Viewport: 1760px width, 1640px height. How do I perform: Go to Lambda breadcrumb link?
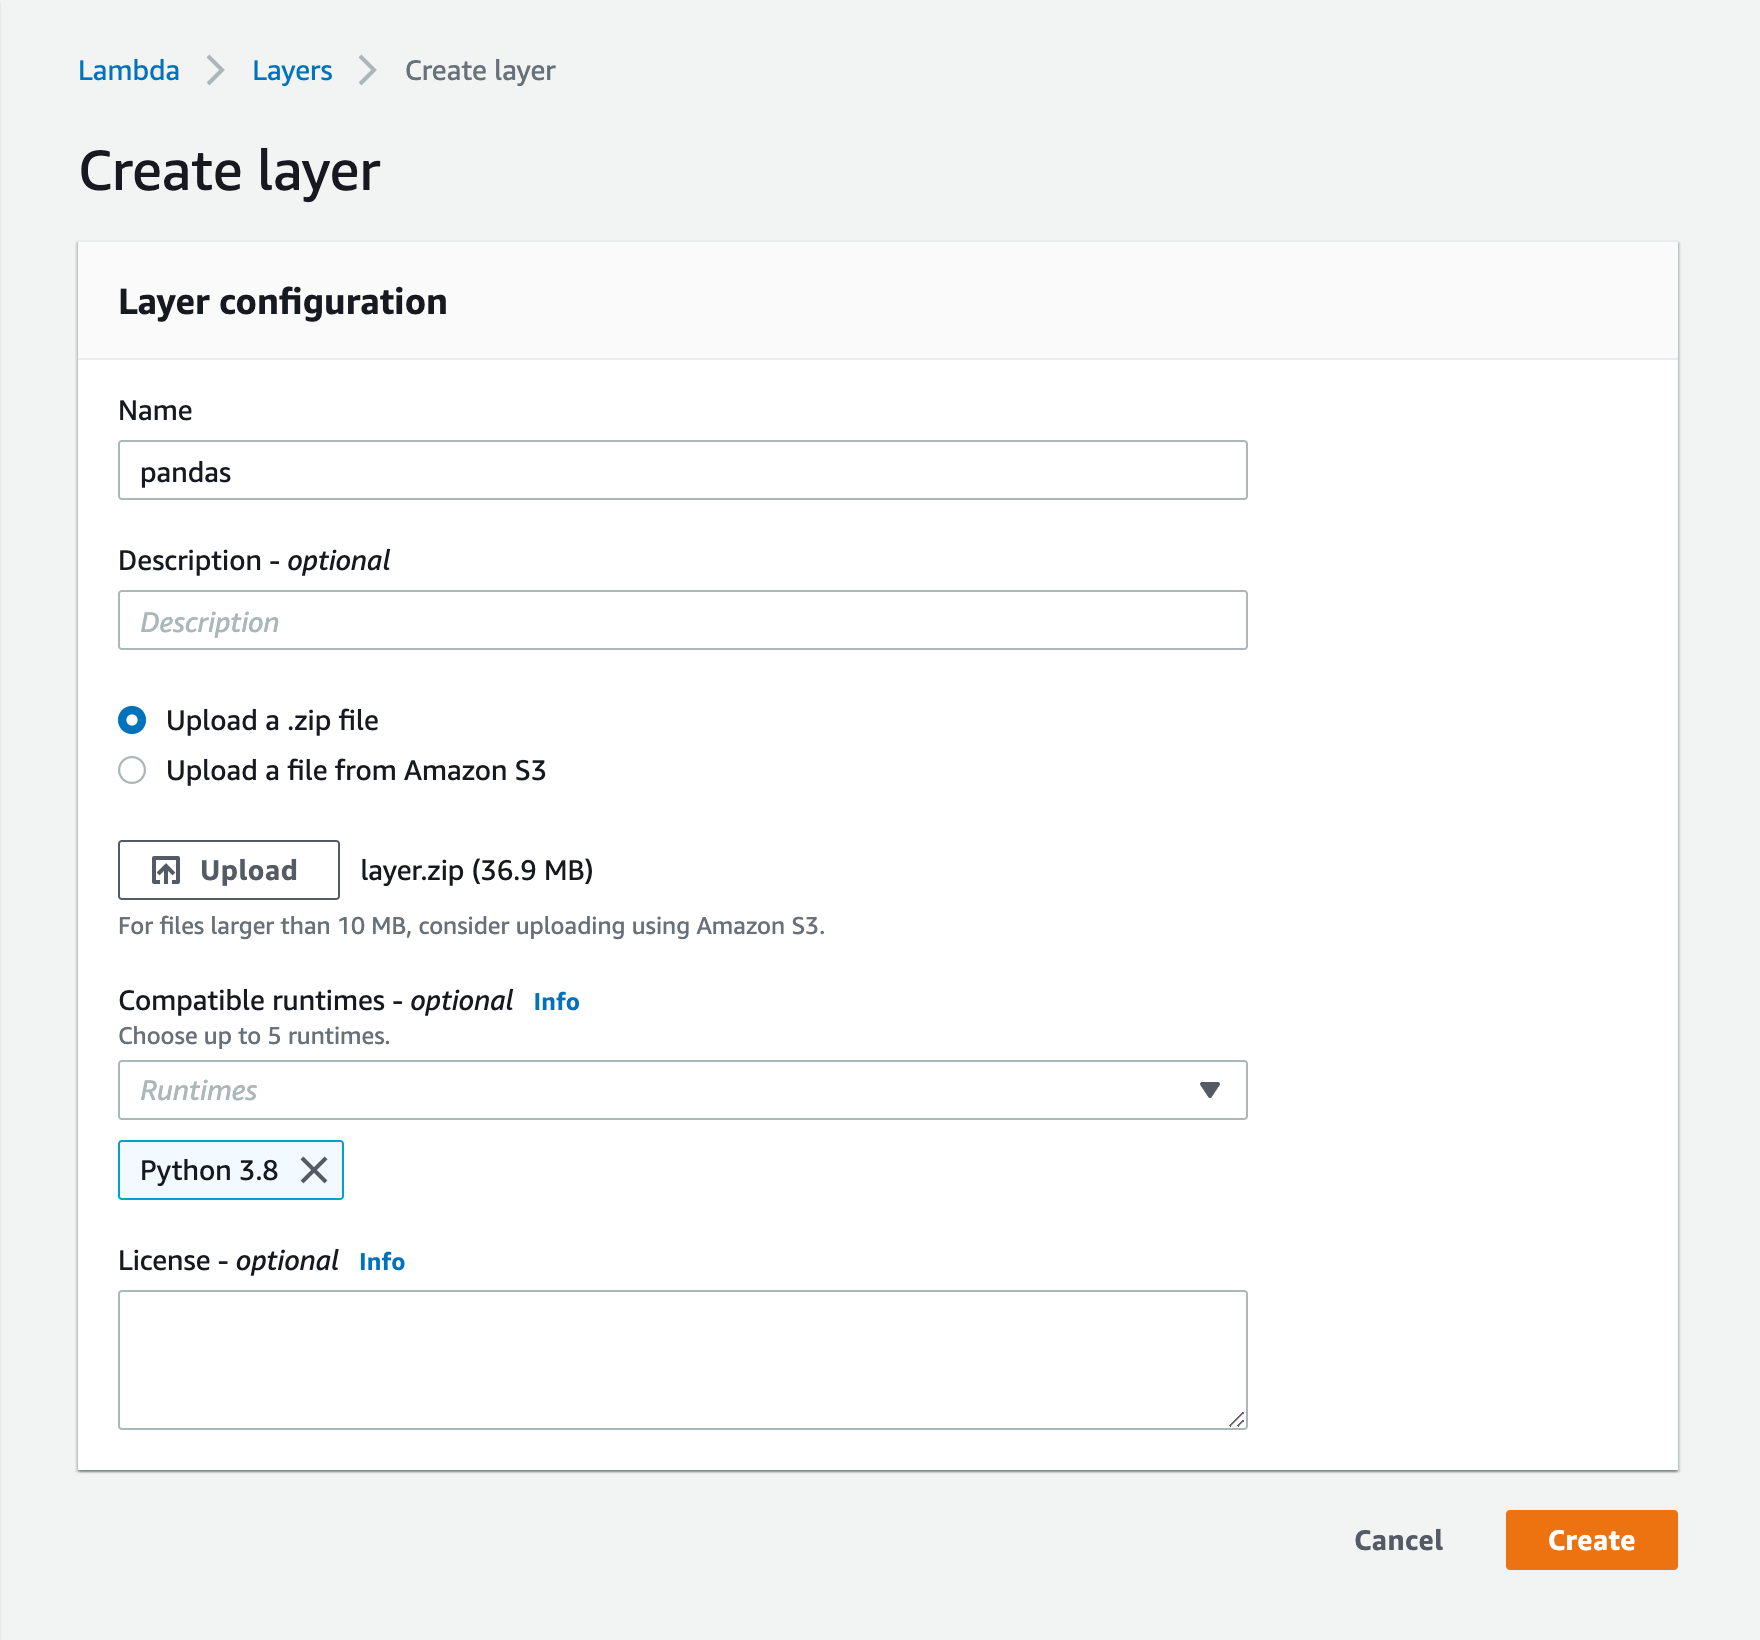click(x=129, y=70)
